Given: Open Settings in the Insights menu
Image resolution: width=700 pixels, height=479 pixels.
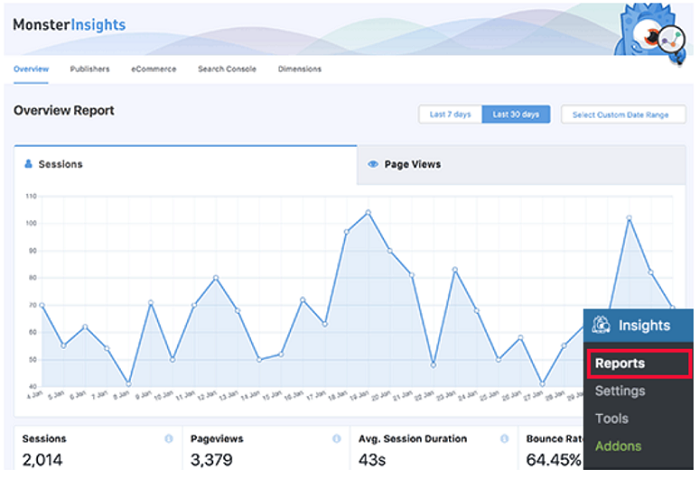Looking at the screenshot, I should click(x=620, y=391).
